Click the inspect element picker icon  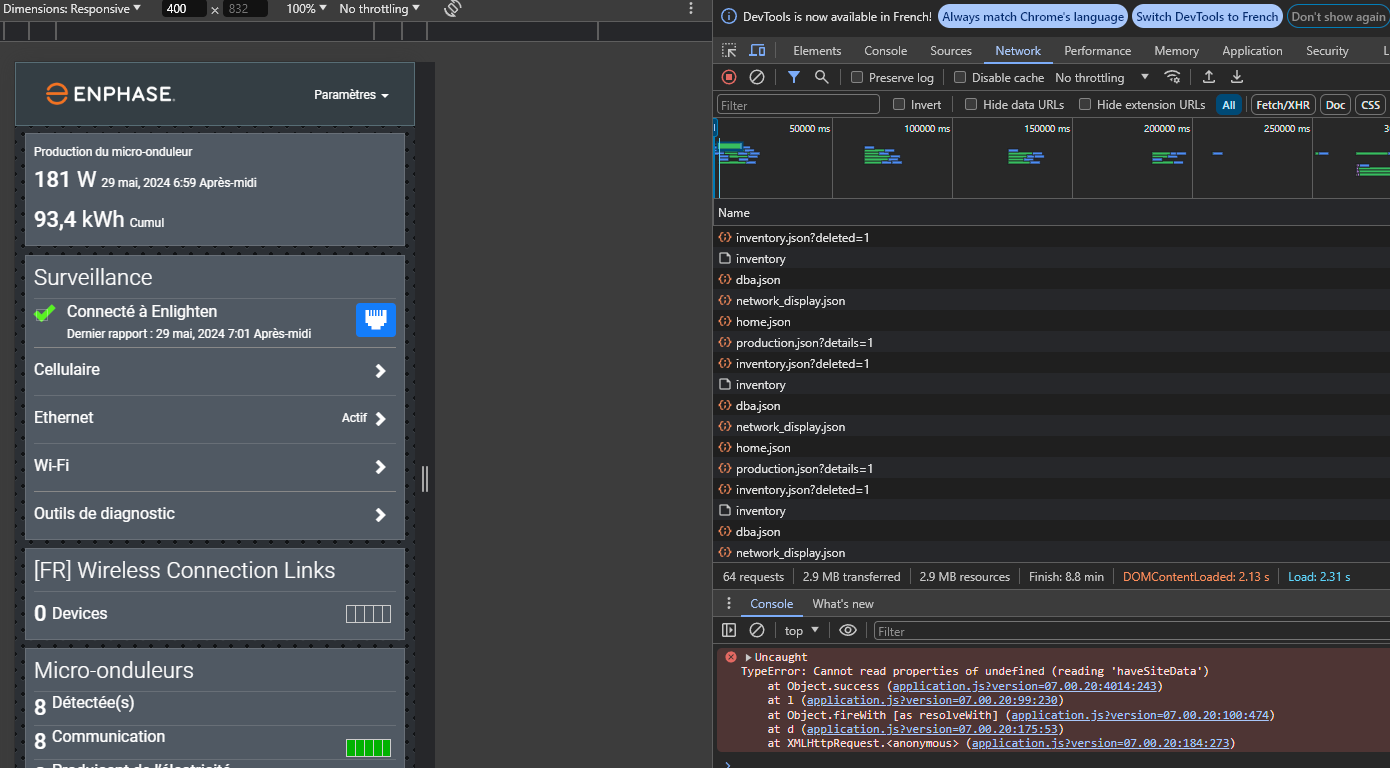[x=729, y=50]
